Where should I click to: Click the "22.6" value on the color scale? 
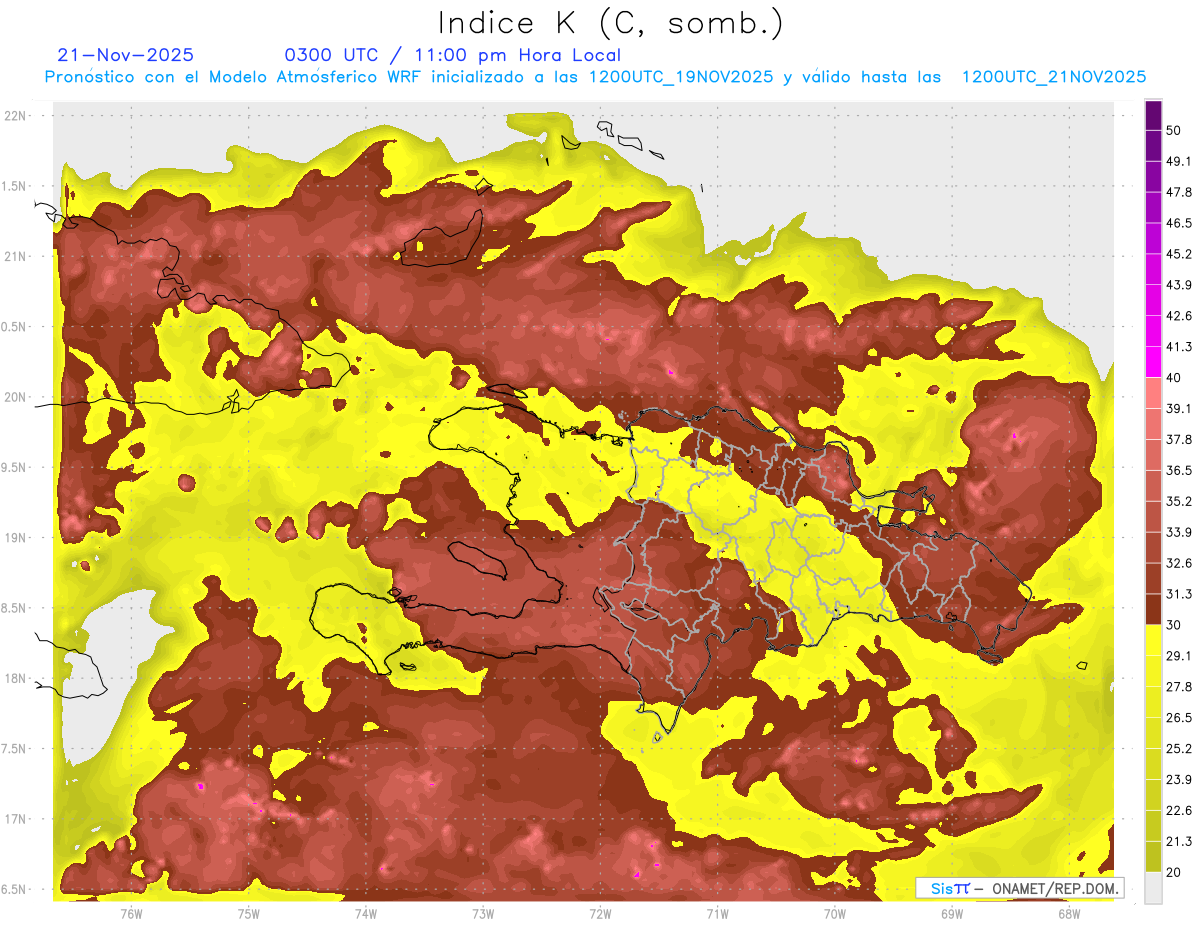click(1178, 811)
